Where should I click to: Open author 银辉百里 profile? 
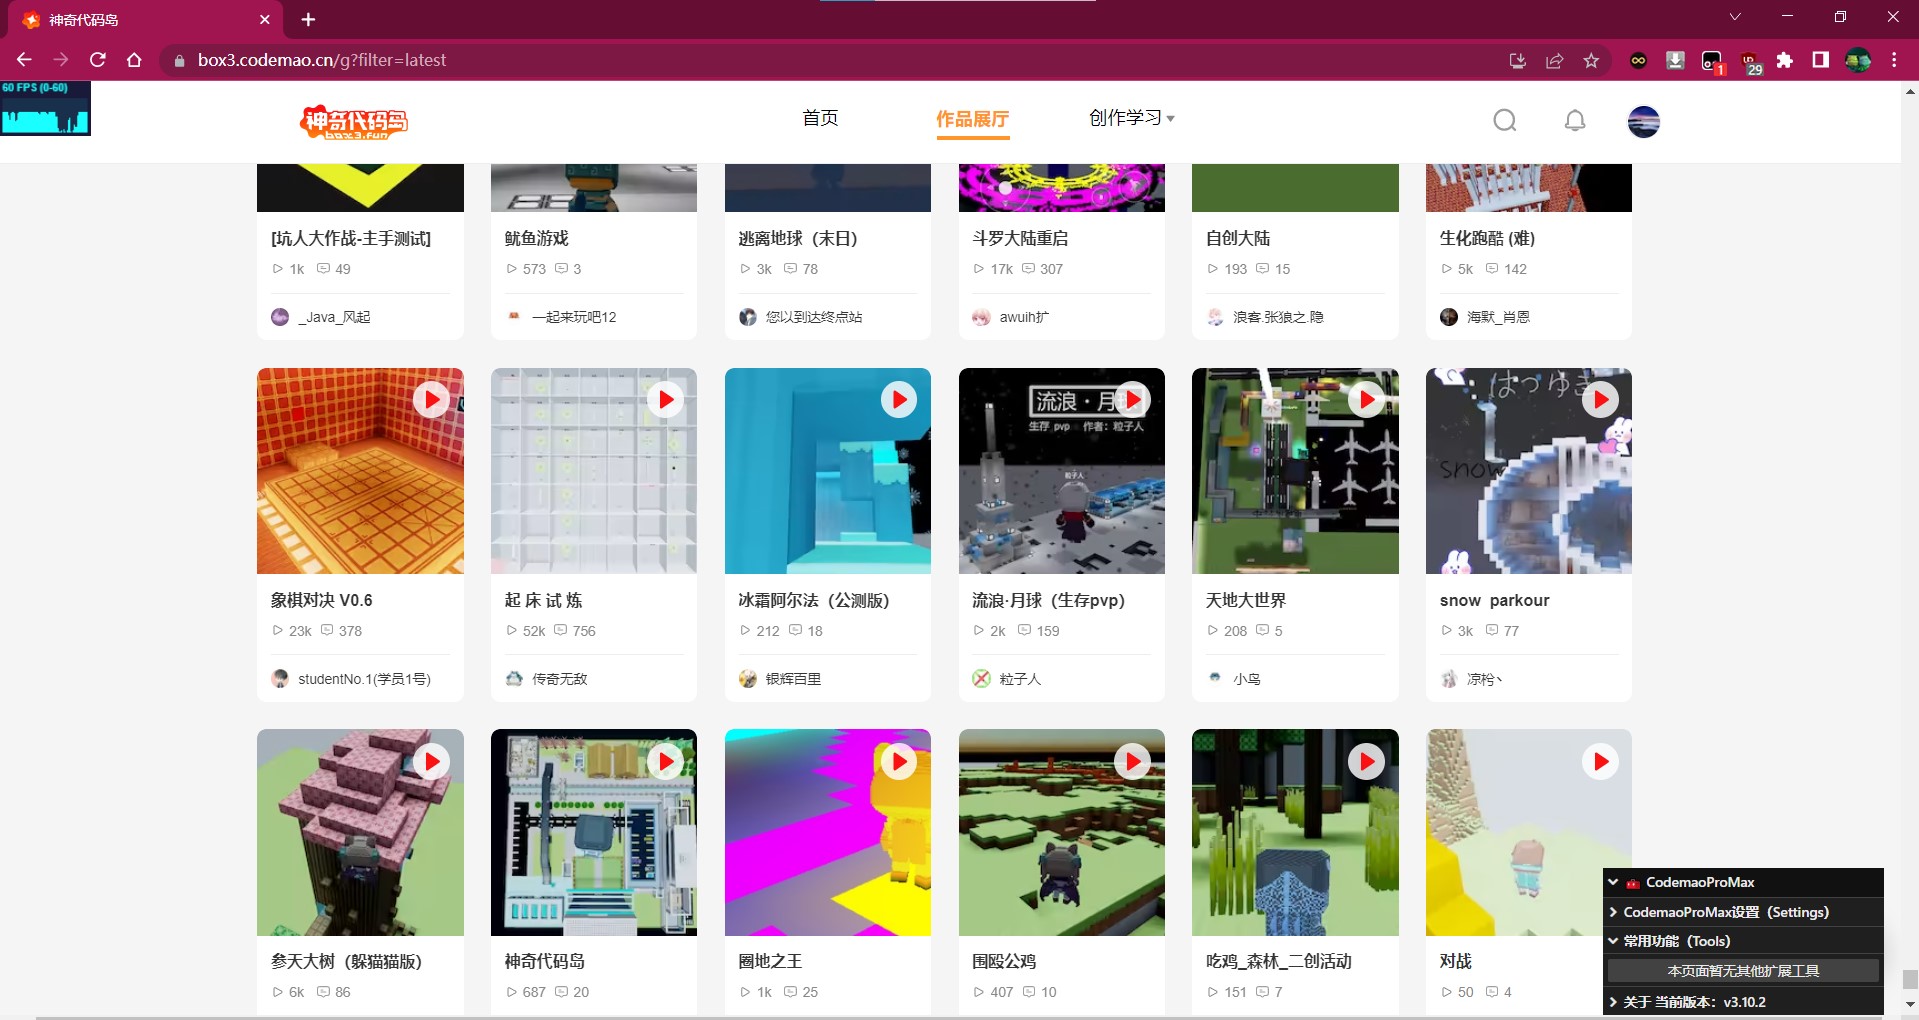780,679
